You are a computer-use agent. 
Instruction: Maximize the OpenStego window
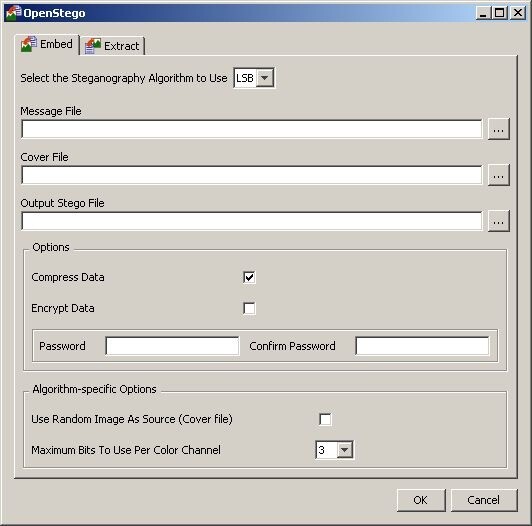pos(499,13)
